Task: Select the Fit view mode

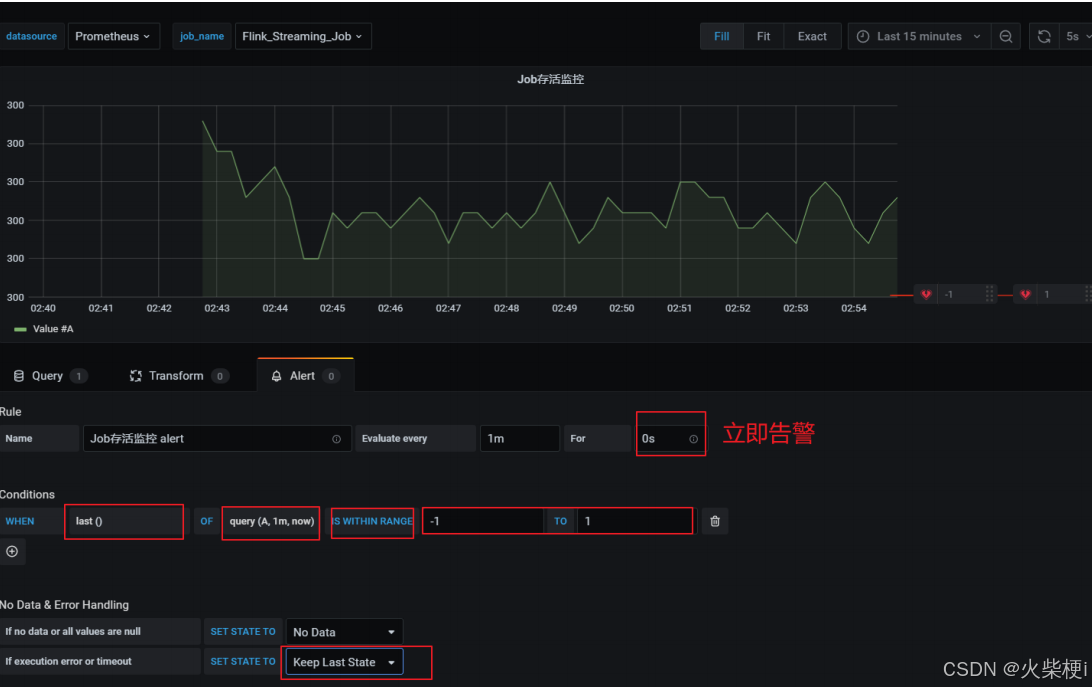Action: [x=763, y=36]
